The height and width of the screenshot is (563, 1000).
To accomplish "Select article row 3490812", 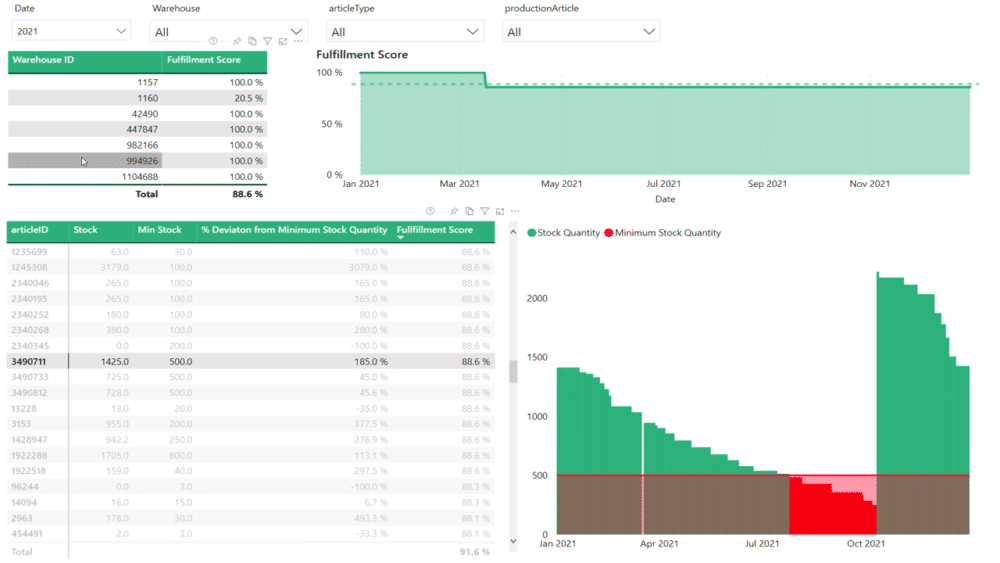I will coord(251,393).
